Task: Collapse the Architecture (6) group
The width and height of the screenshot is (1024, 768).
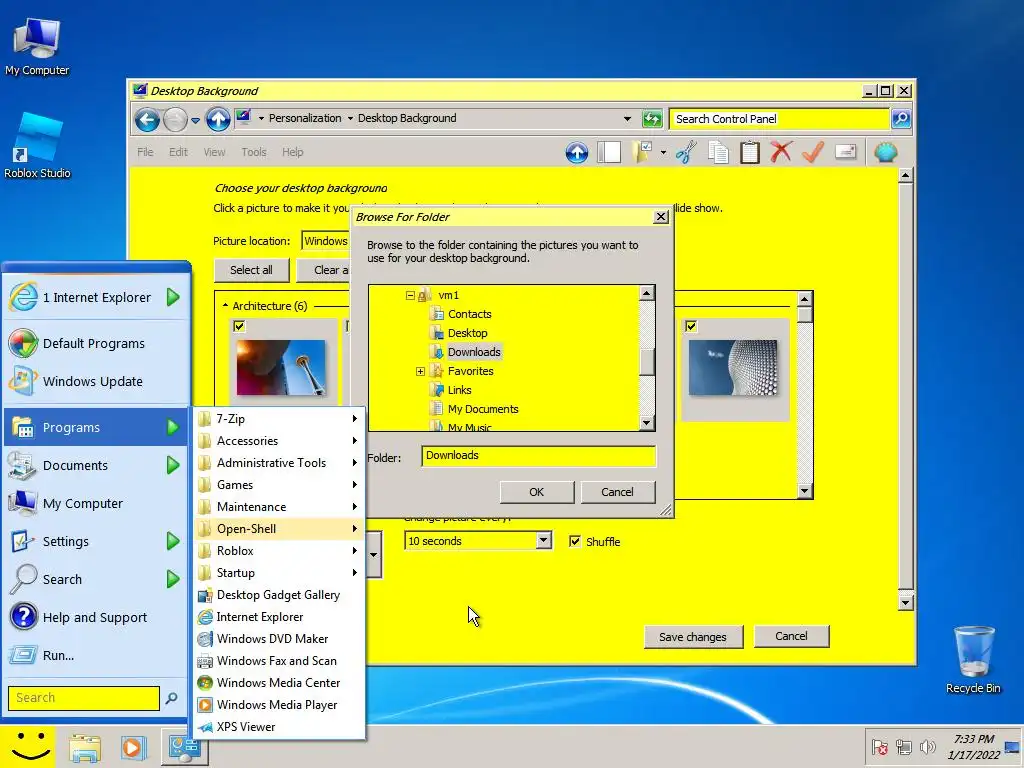Action: click(x=225, y=306)
